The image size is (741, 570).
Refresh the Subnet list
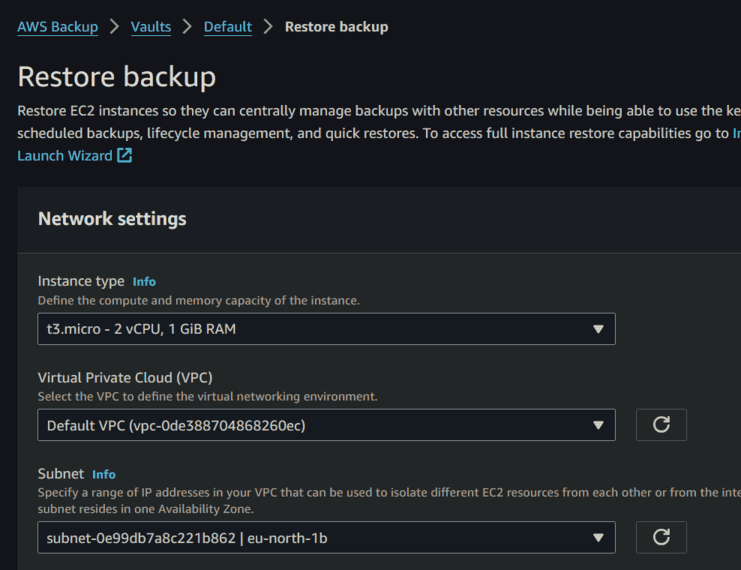(661, 537)
